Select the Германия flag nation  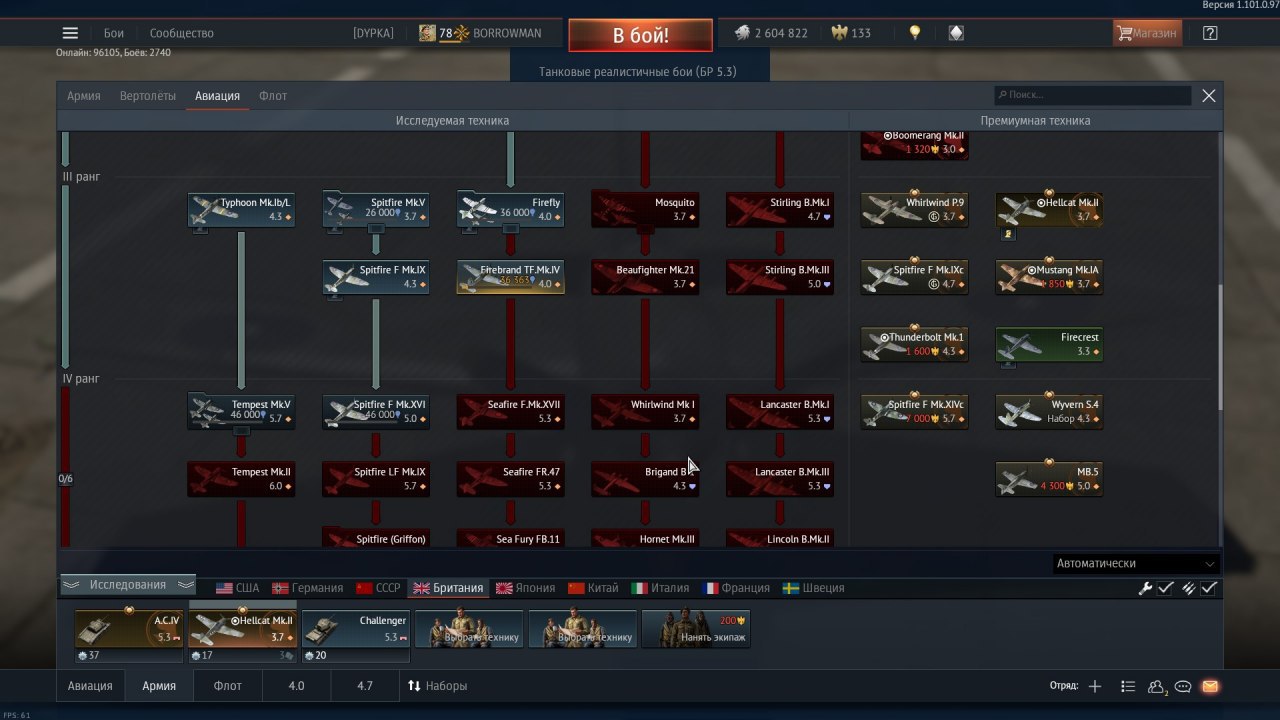307,588
